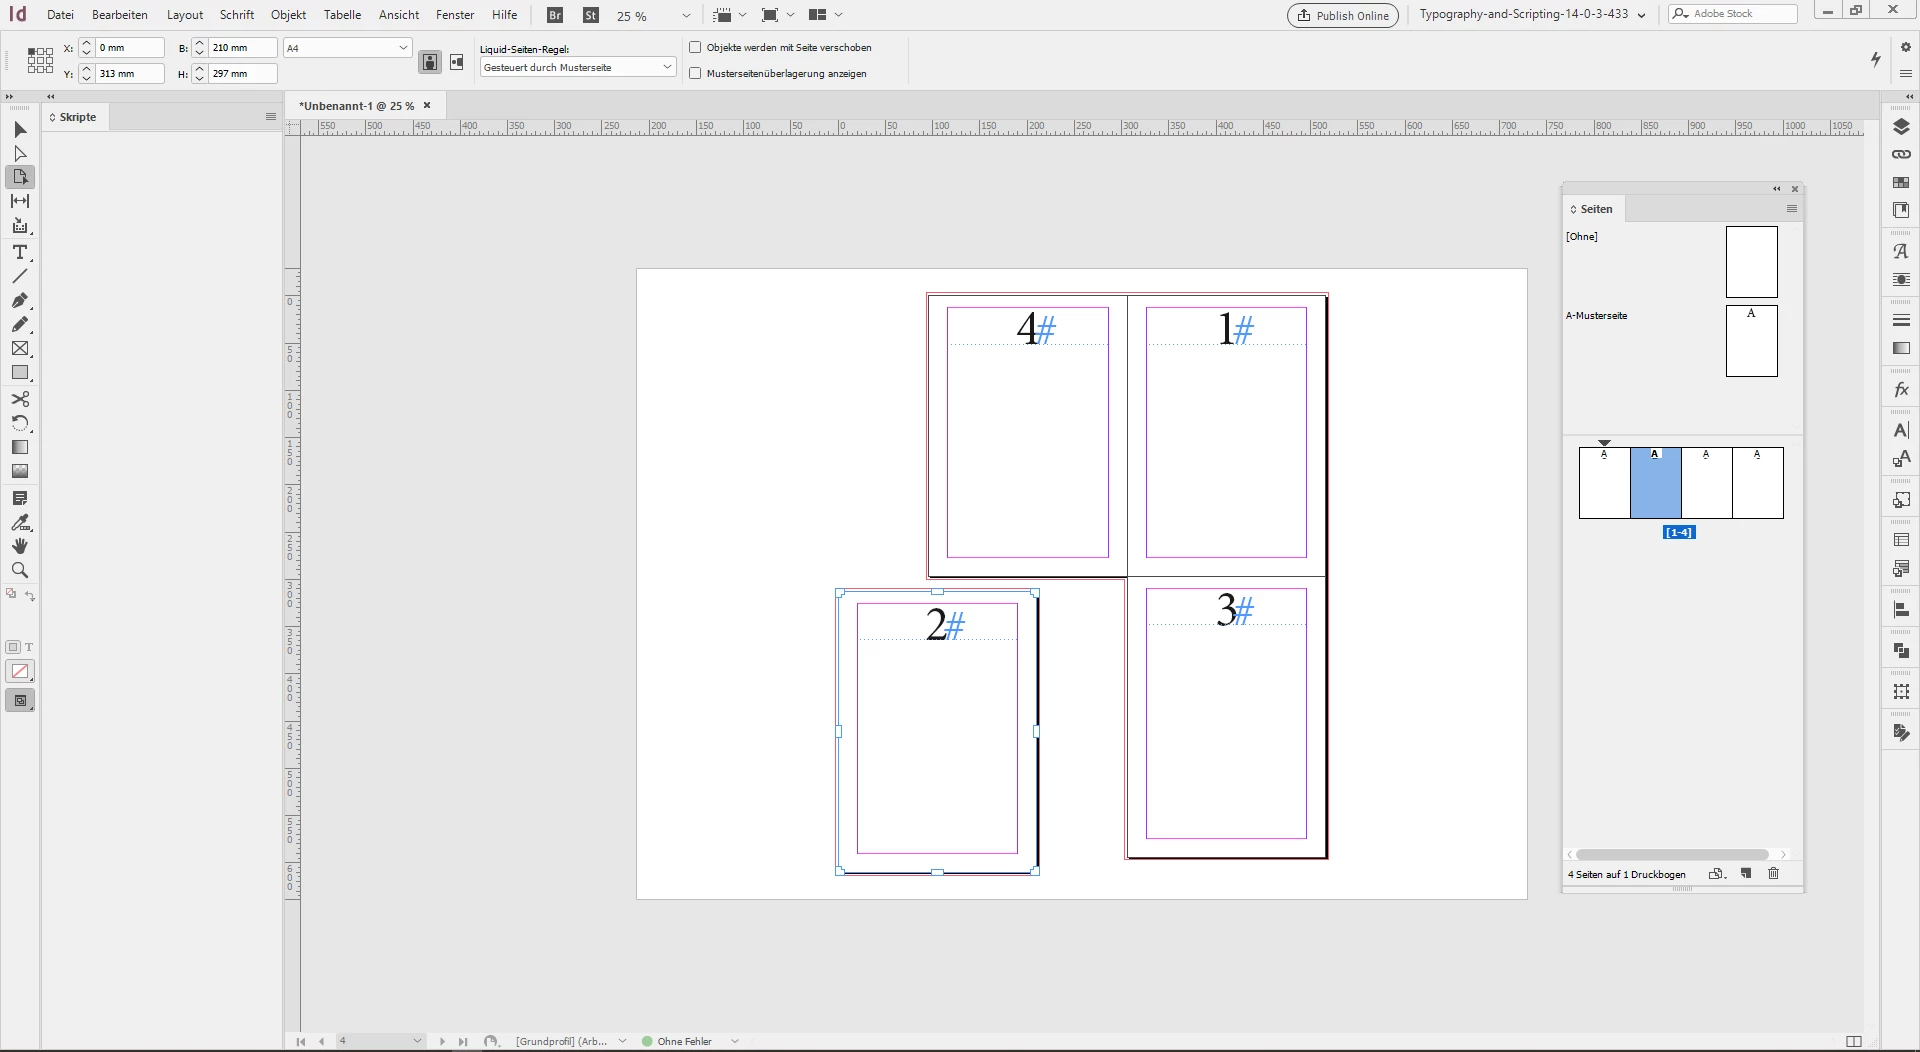
Task: Open Adobe Bridge via Br icon
Action: coord(555,15)
